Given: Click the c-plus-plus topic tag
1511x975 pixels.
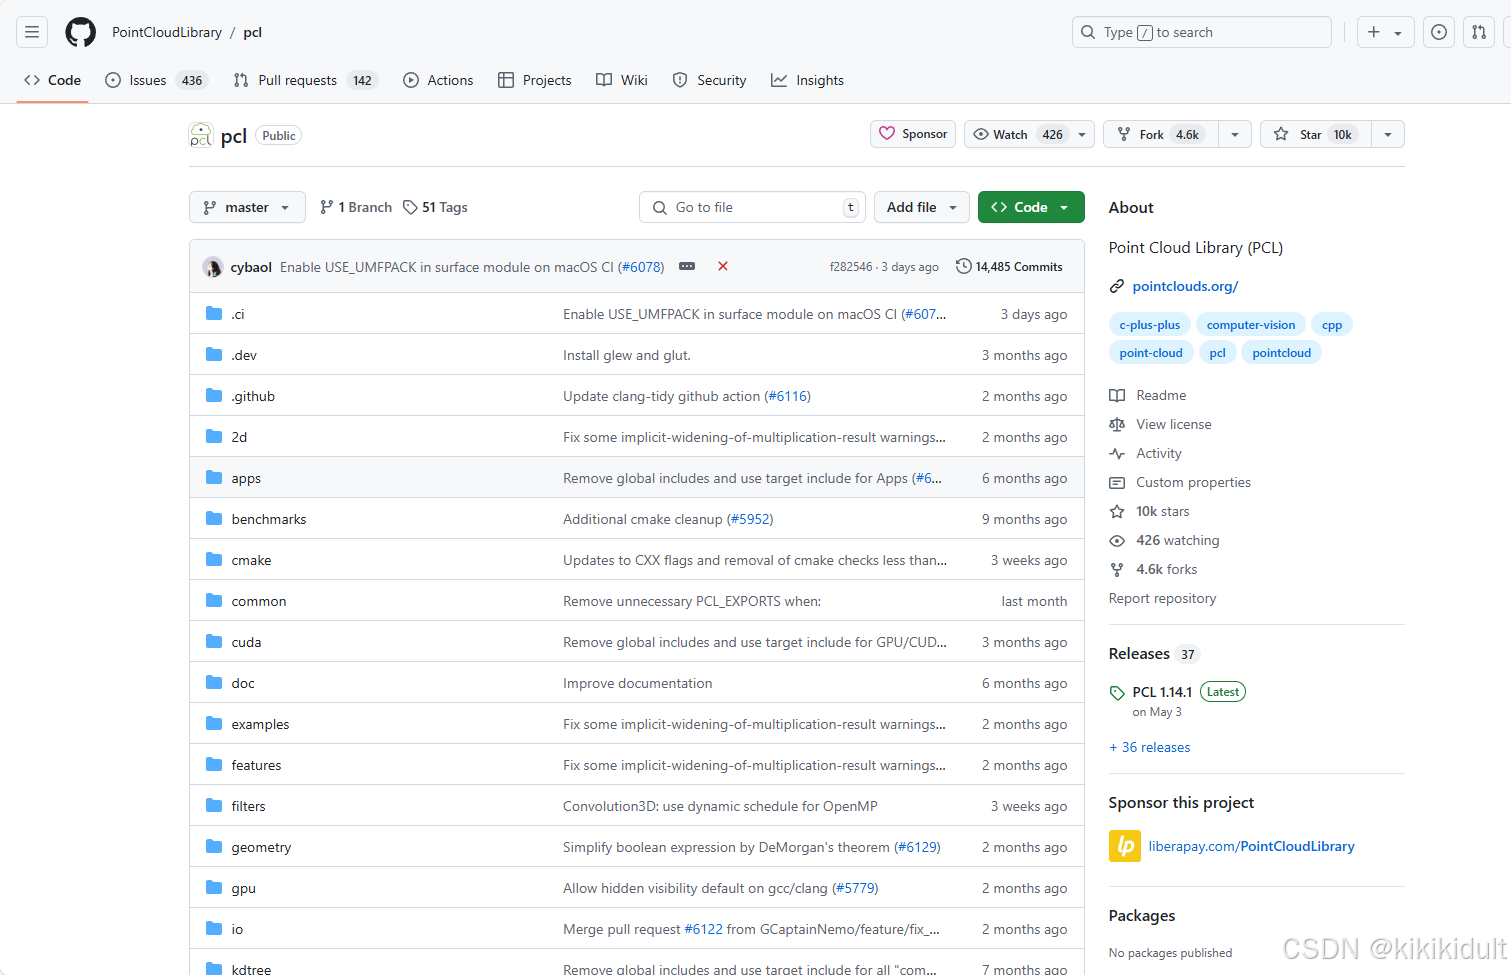Looking at the screenshot, I should [1149, 325].
